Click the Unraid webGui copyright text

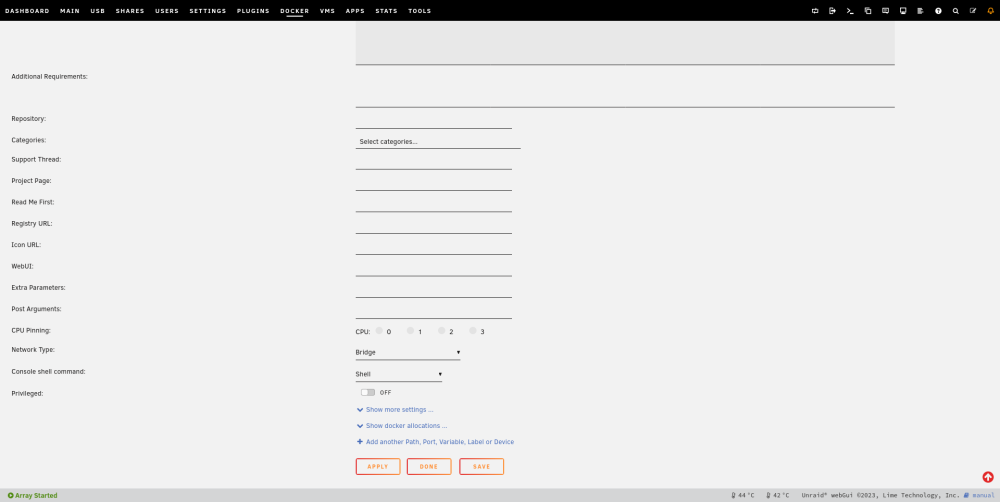point(880,496)
